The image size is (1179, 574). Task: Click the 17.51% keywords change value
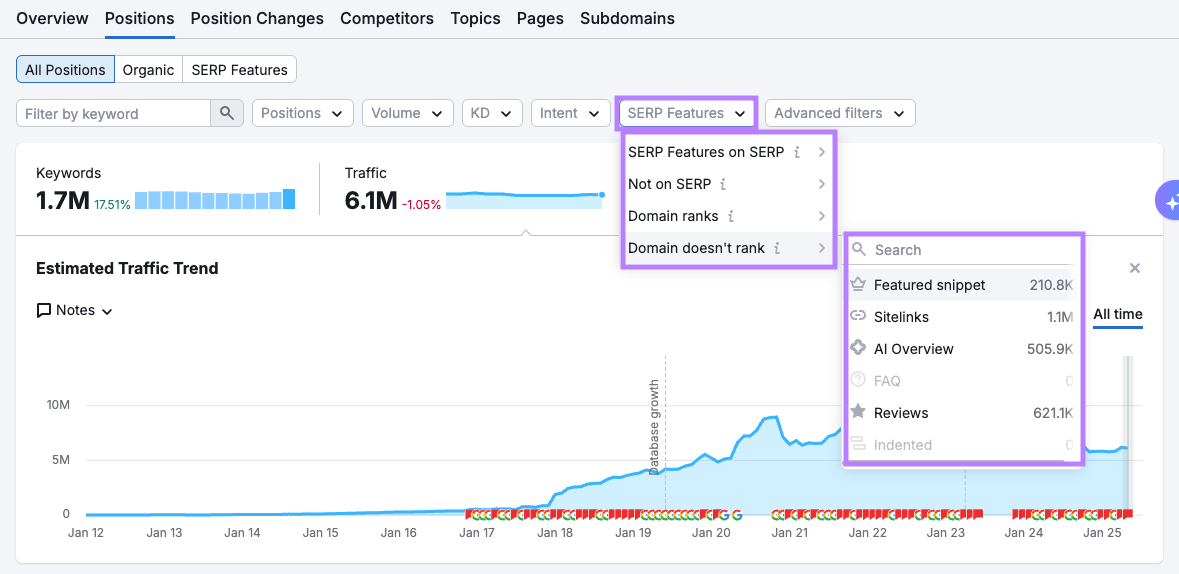(x=112, y=204)
